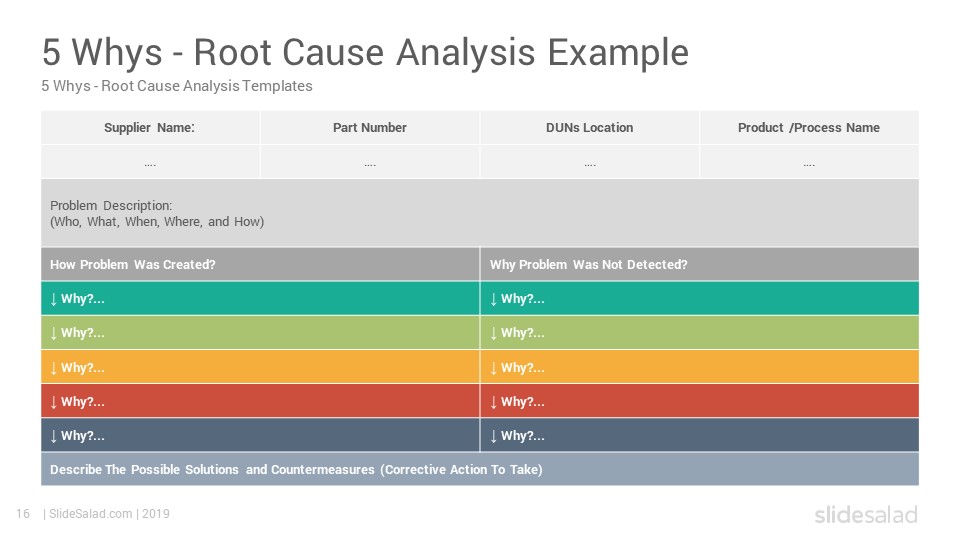Click the empty value cell under Supplier Name
Screen dimensions: 960x540
coord(151,162)
